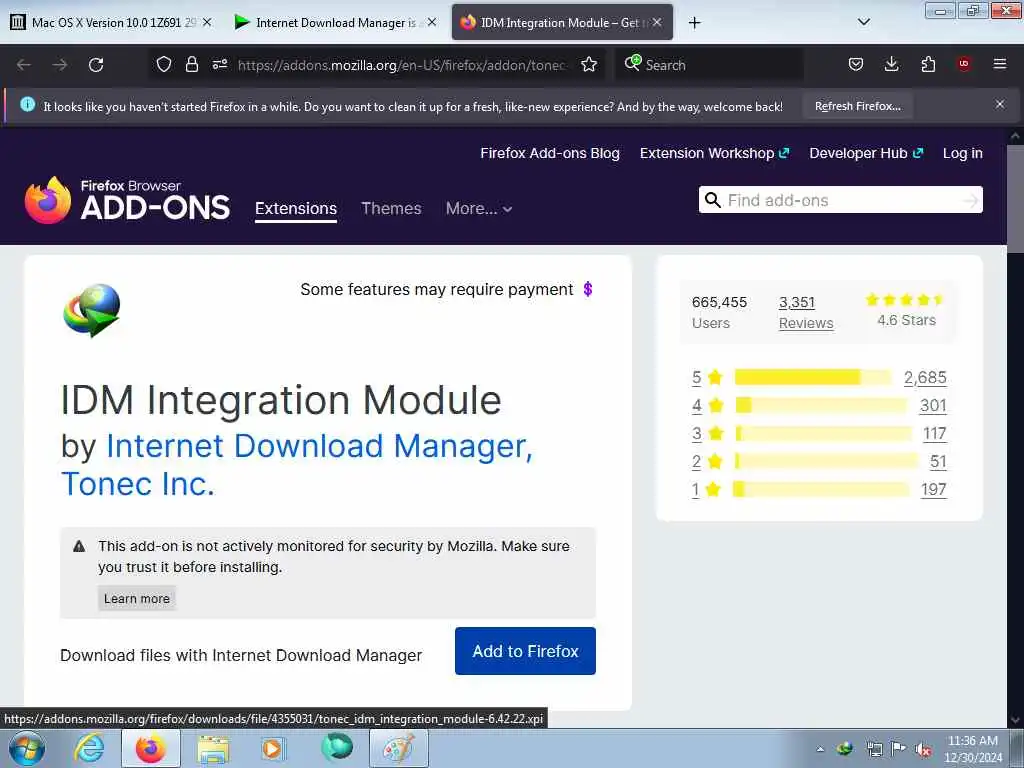Viewport: 1024px width, 768px height.
Task: Click the 117 three-star count
Action: coord(935,434)
